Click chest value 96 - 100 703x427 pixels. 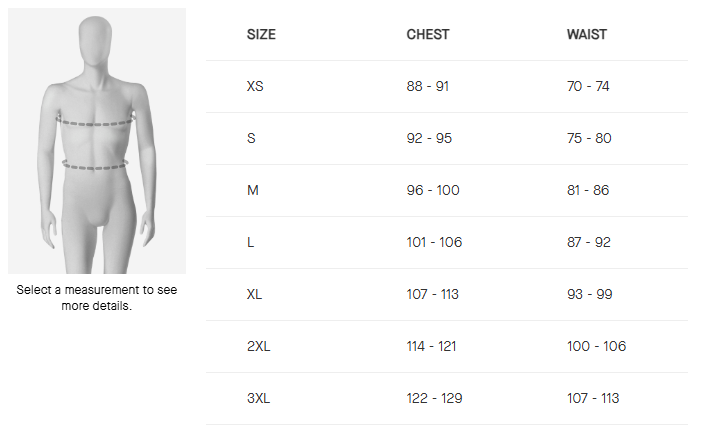tap(433, 190)
